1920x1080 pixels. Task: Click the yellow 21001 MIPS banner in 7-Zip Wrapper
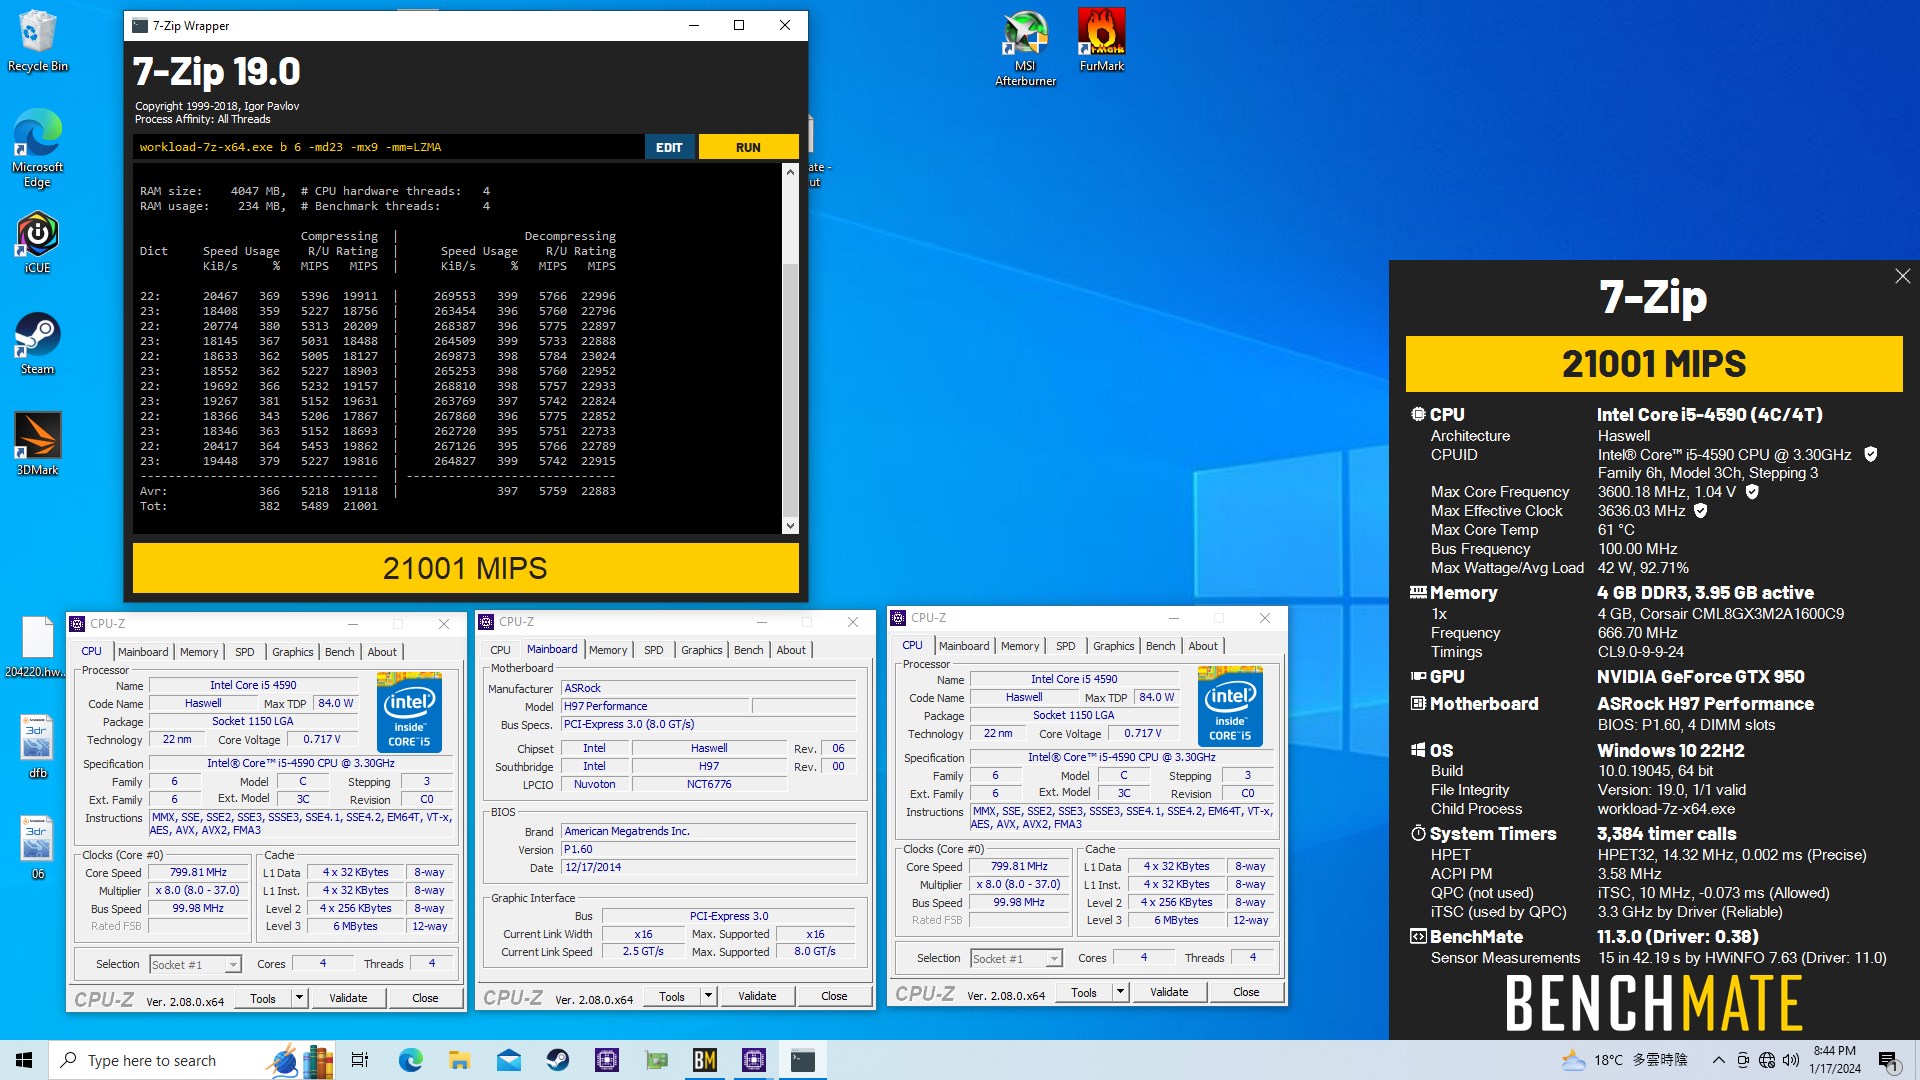pyautogui.click(x=465, y=568)
